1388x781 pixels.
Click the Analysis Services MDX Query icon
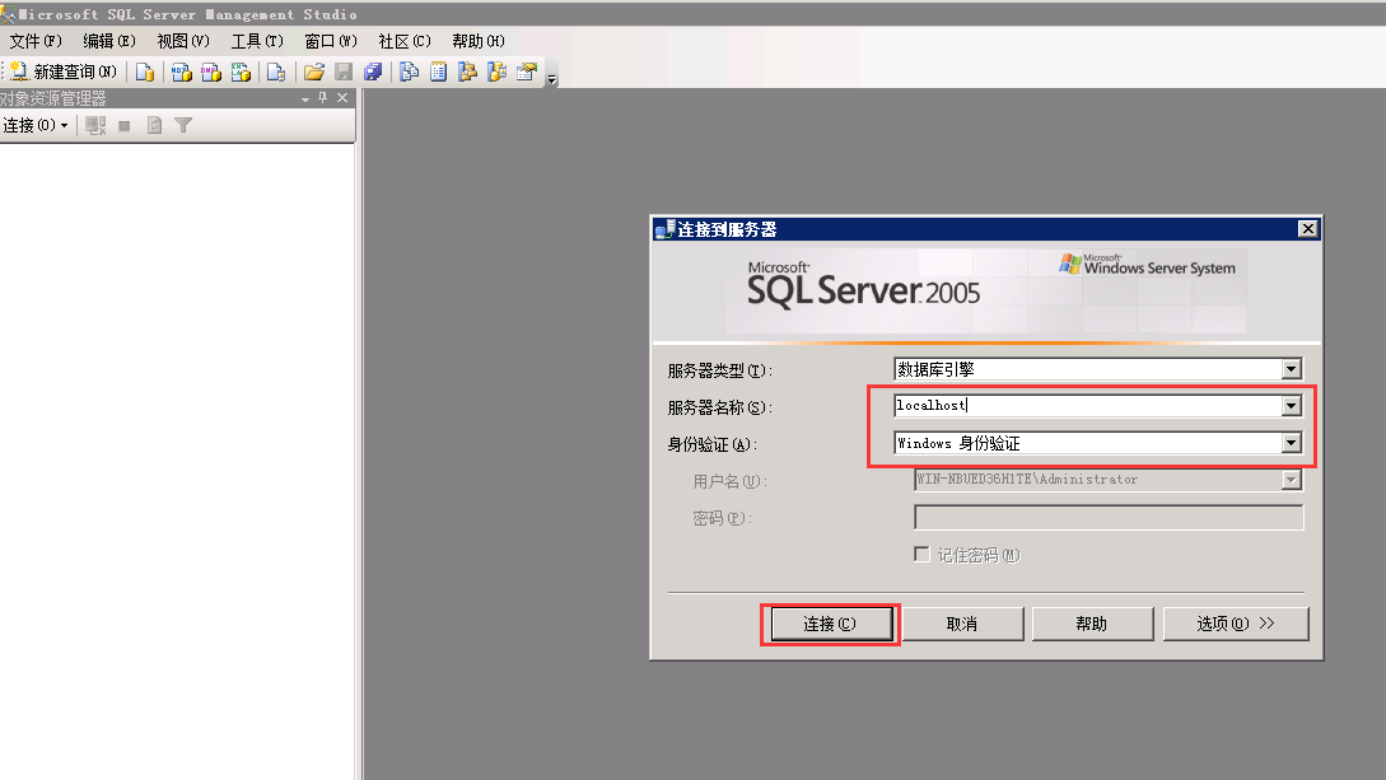click(181, 72)
